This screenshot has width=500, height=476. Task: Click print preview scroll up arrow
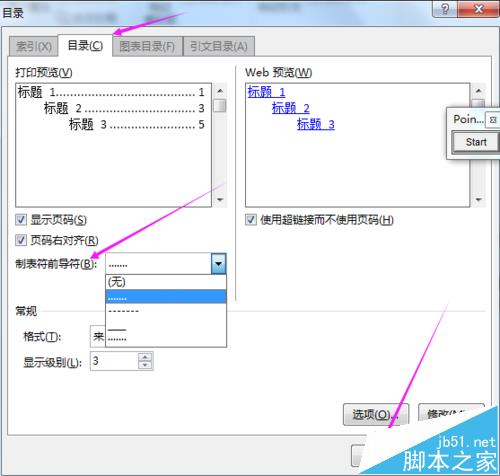[x=220, y=91]
